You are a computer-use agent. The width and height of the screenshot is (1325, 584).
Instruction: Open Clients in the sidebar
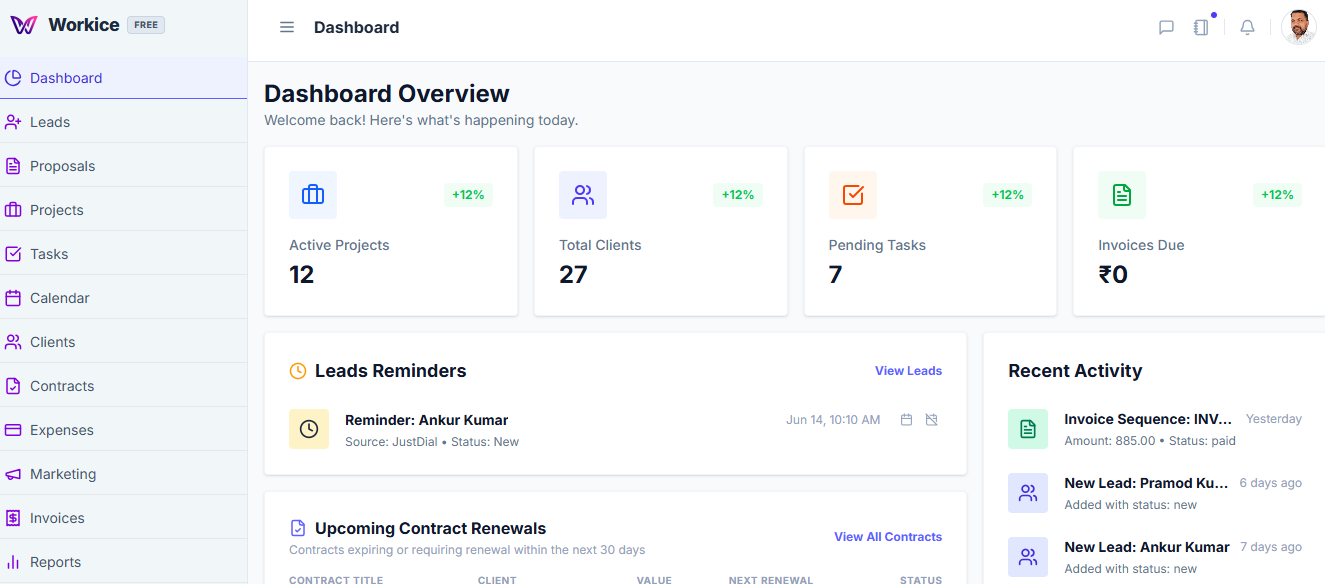coord(123,342)
